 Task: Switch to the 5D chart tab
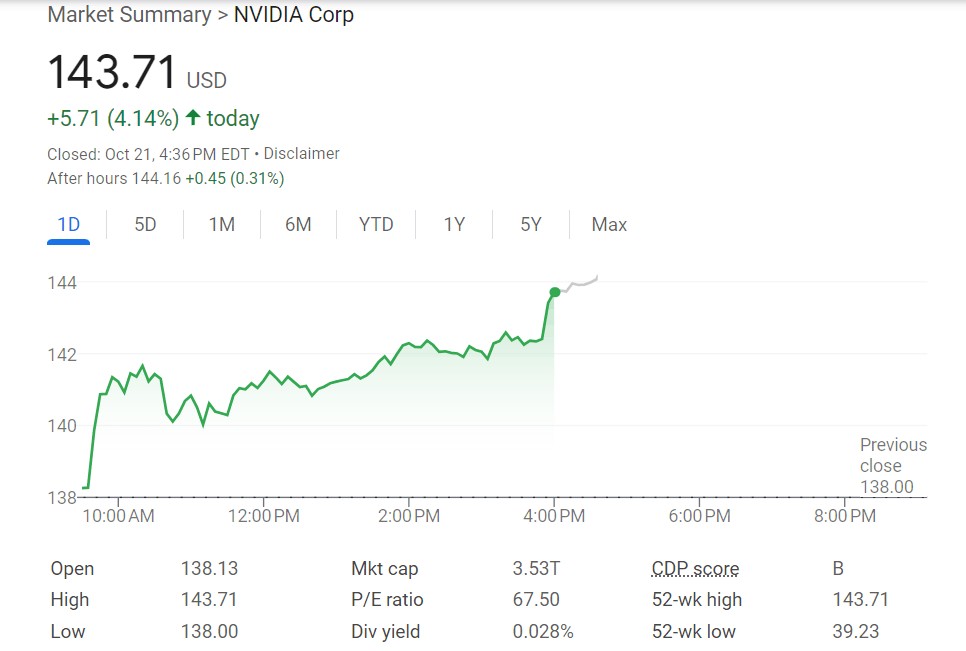coord(145,224)
